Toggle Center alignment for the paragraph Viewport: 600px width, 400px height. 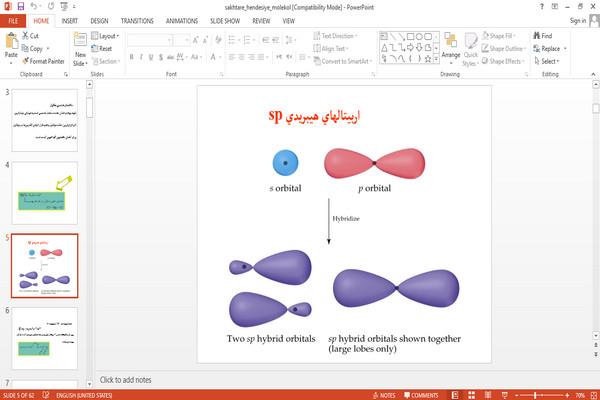pyautogui.click(x=241, y=57)
